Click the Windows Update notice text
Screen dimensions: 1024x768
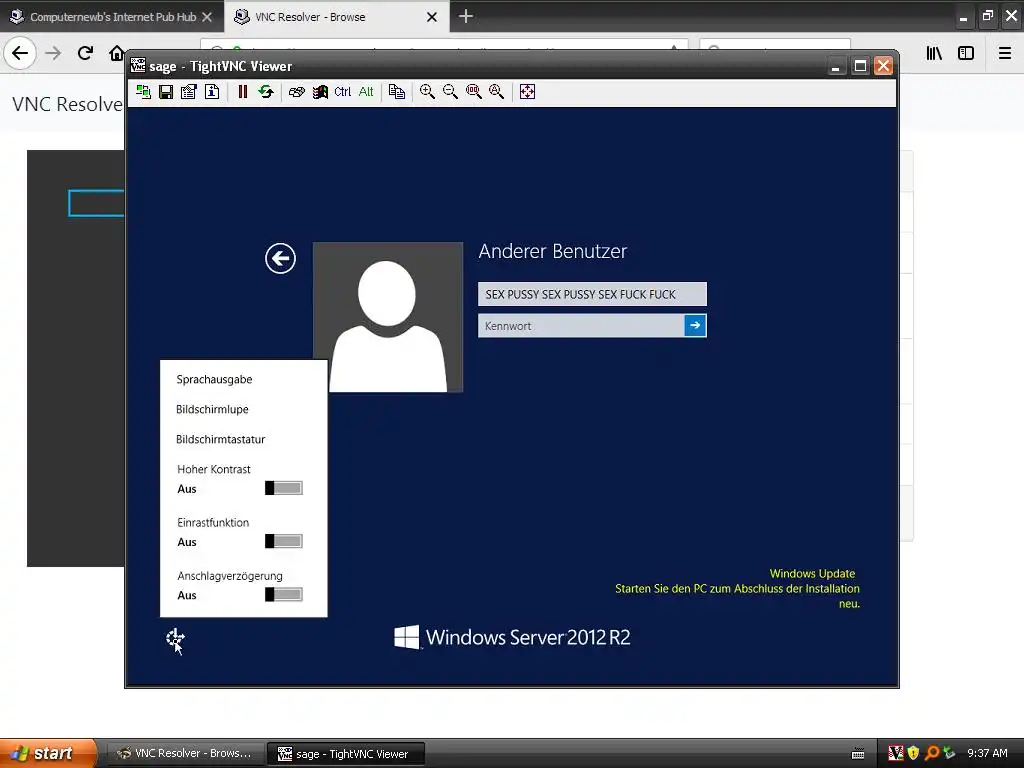(737, 588)
